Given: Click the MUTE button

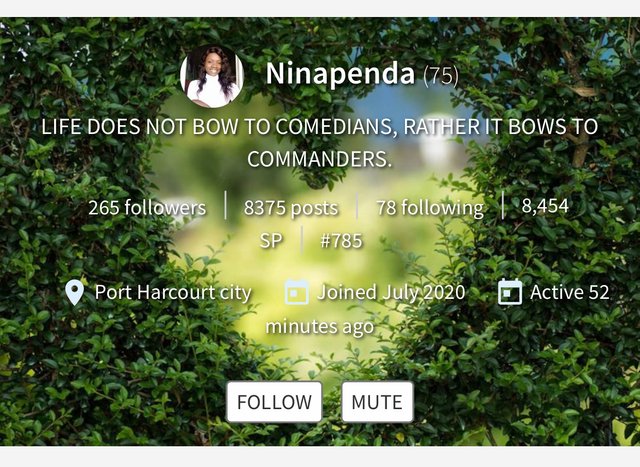Looking at the screenshot, I should [x=377, y=402].
